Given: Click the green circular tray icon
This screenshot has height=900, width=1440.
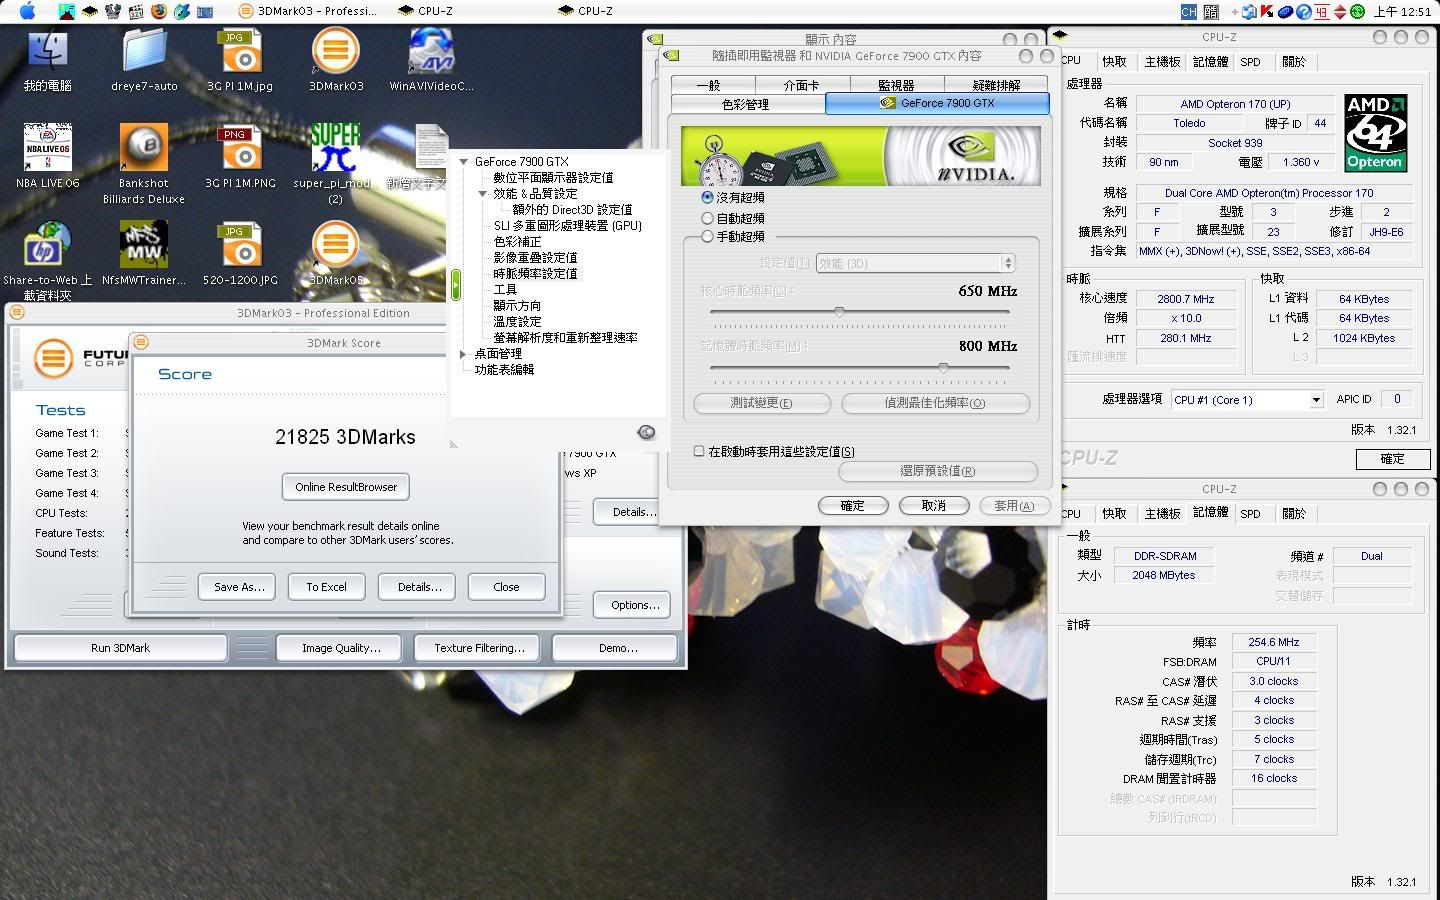Looking at the screenshot, I should click(x=1357, y=12).
